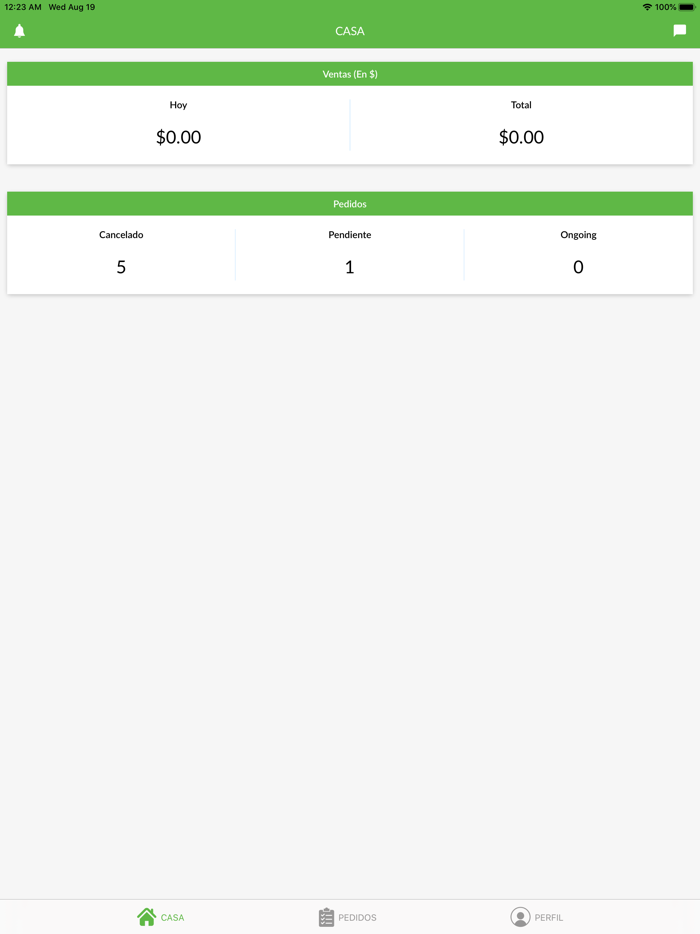The width and height of the screenshot is (700, 934).
Task: Tap the Pedidos section header
Action: click(350, 204)
